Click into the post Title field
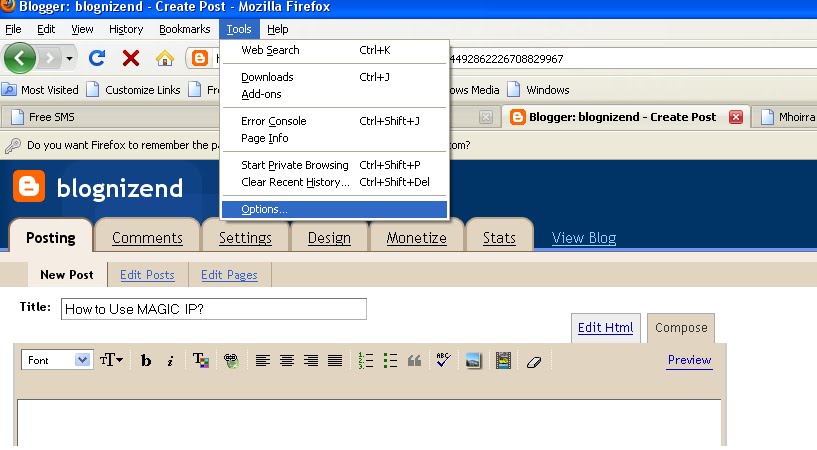817x450 pixels. point(214,309)
